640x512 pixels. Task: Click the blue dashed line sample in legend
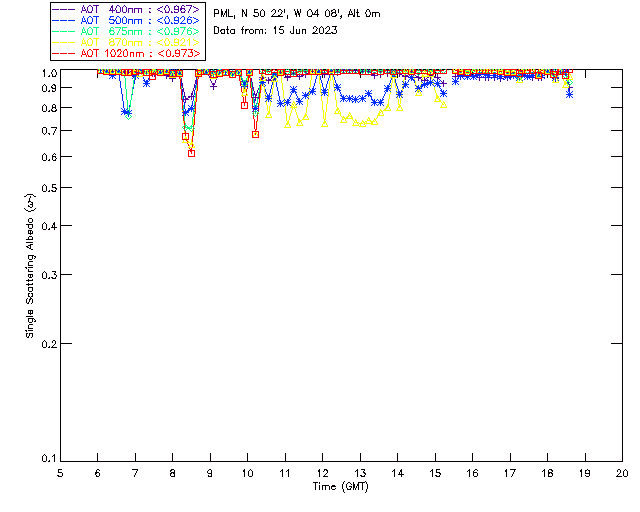(x=64, y=20)
